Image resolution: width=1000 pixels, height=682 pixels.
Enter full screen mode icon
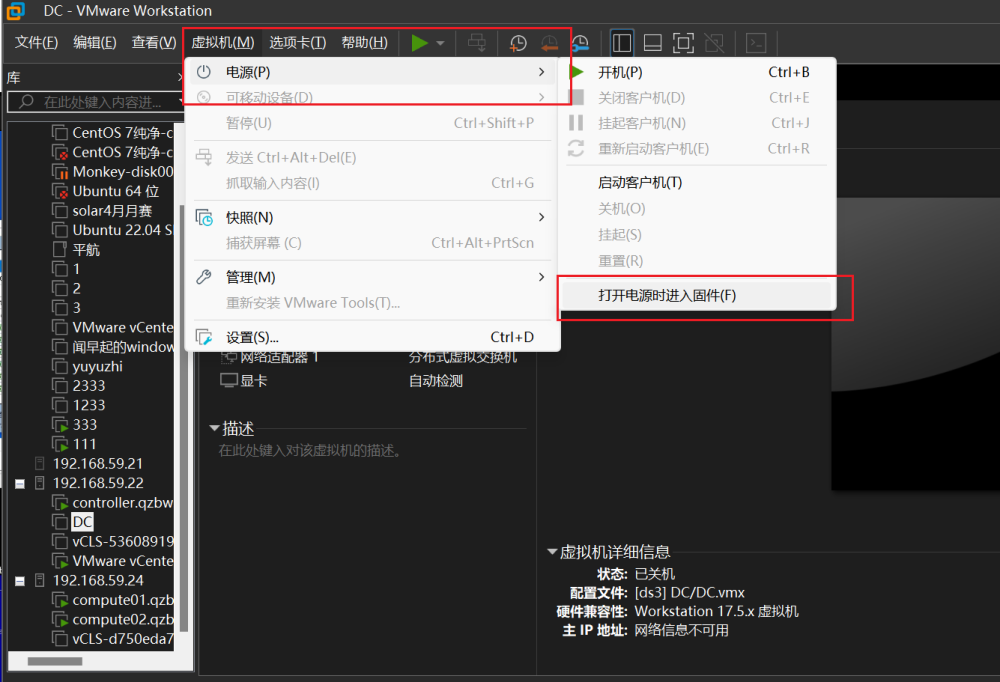pyautogui.click(x=683, y=43)
